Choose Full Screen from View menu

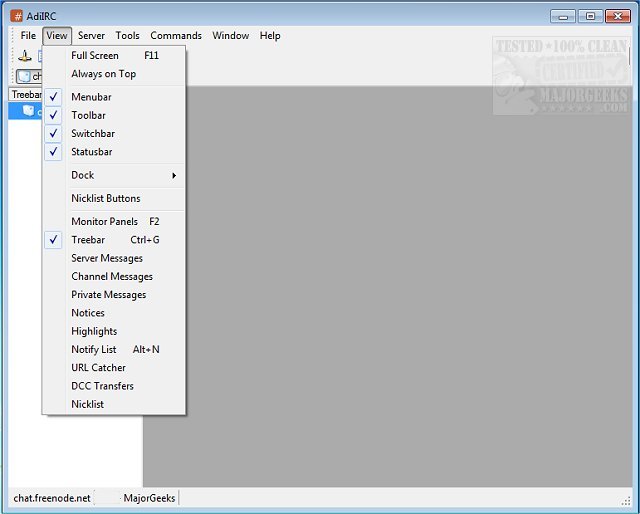click(x=114, y=56)
